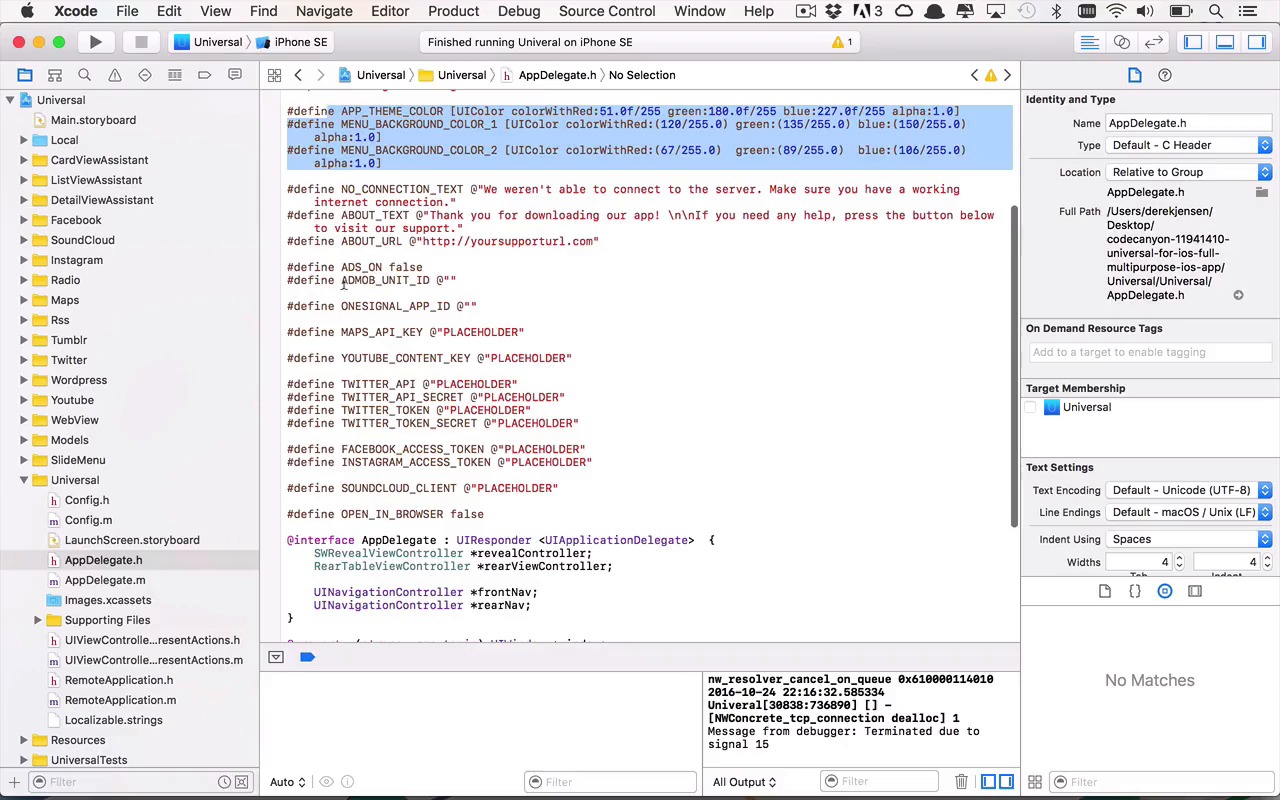Toggle breakpoints activation in debug bar
Viewport: 1280px width, 800px height.
(x=307, y=657)
